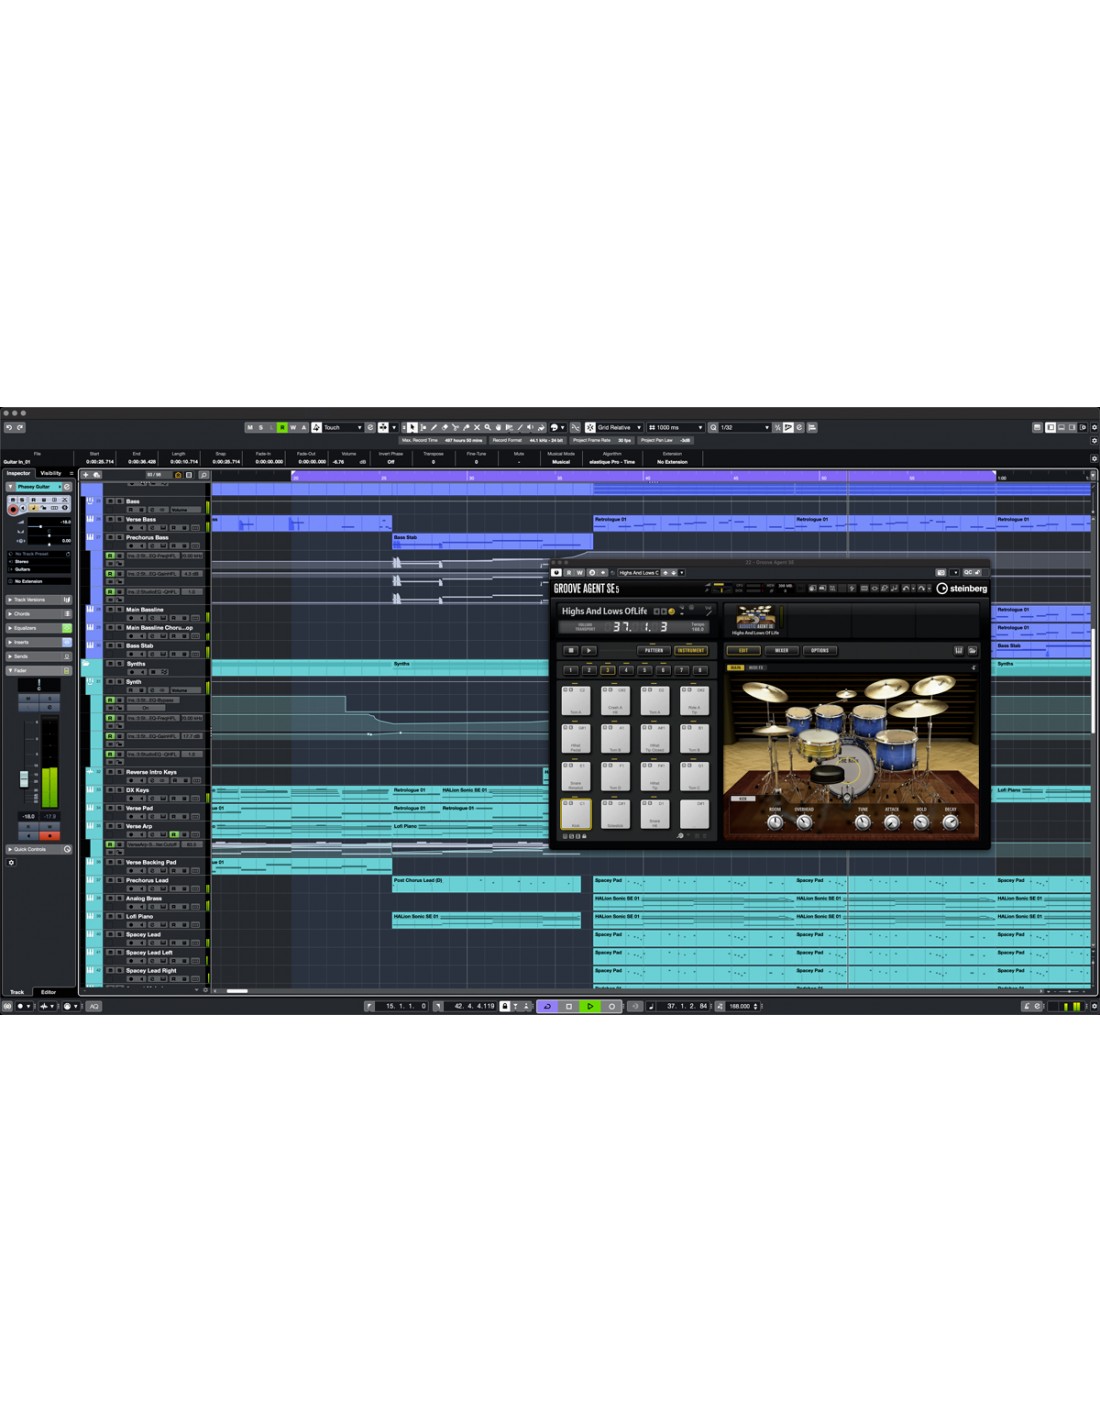Click the search tracks magnifier icon
This screenshot has width=1100, height=1422.
[203, 474]
